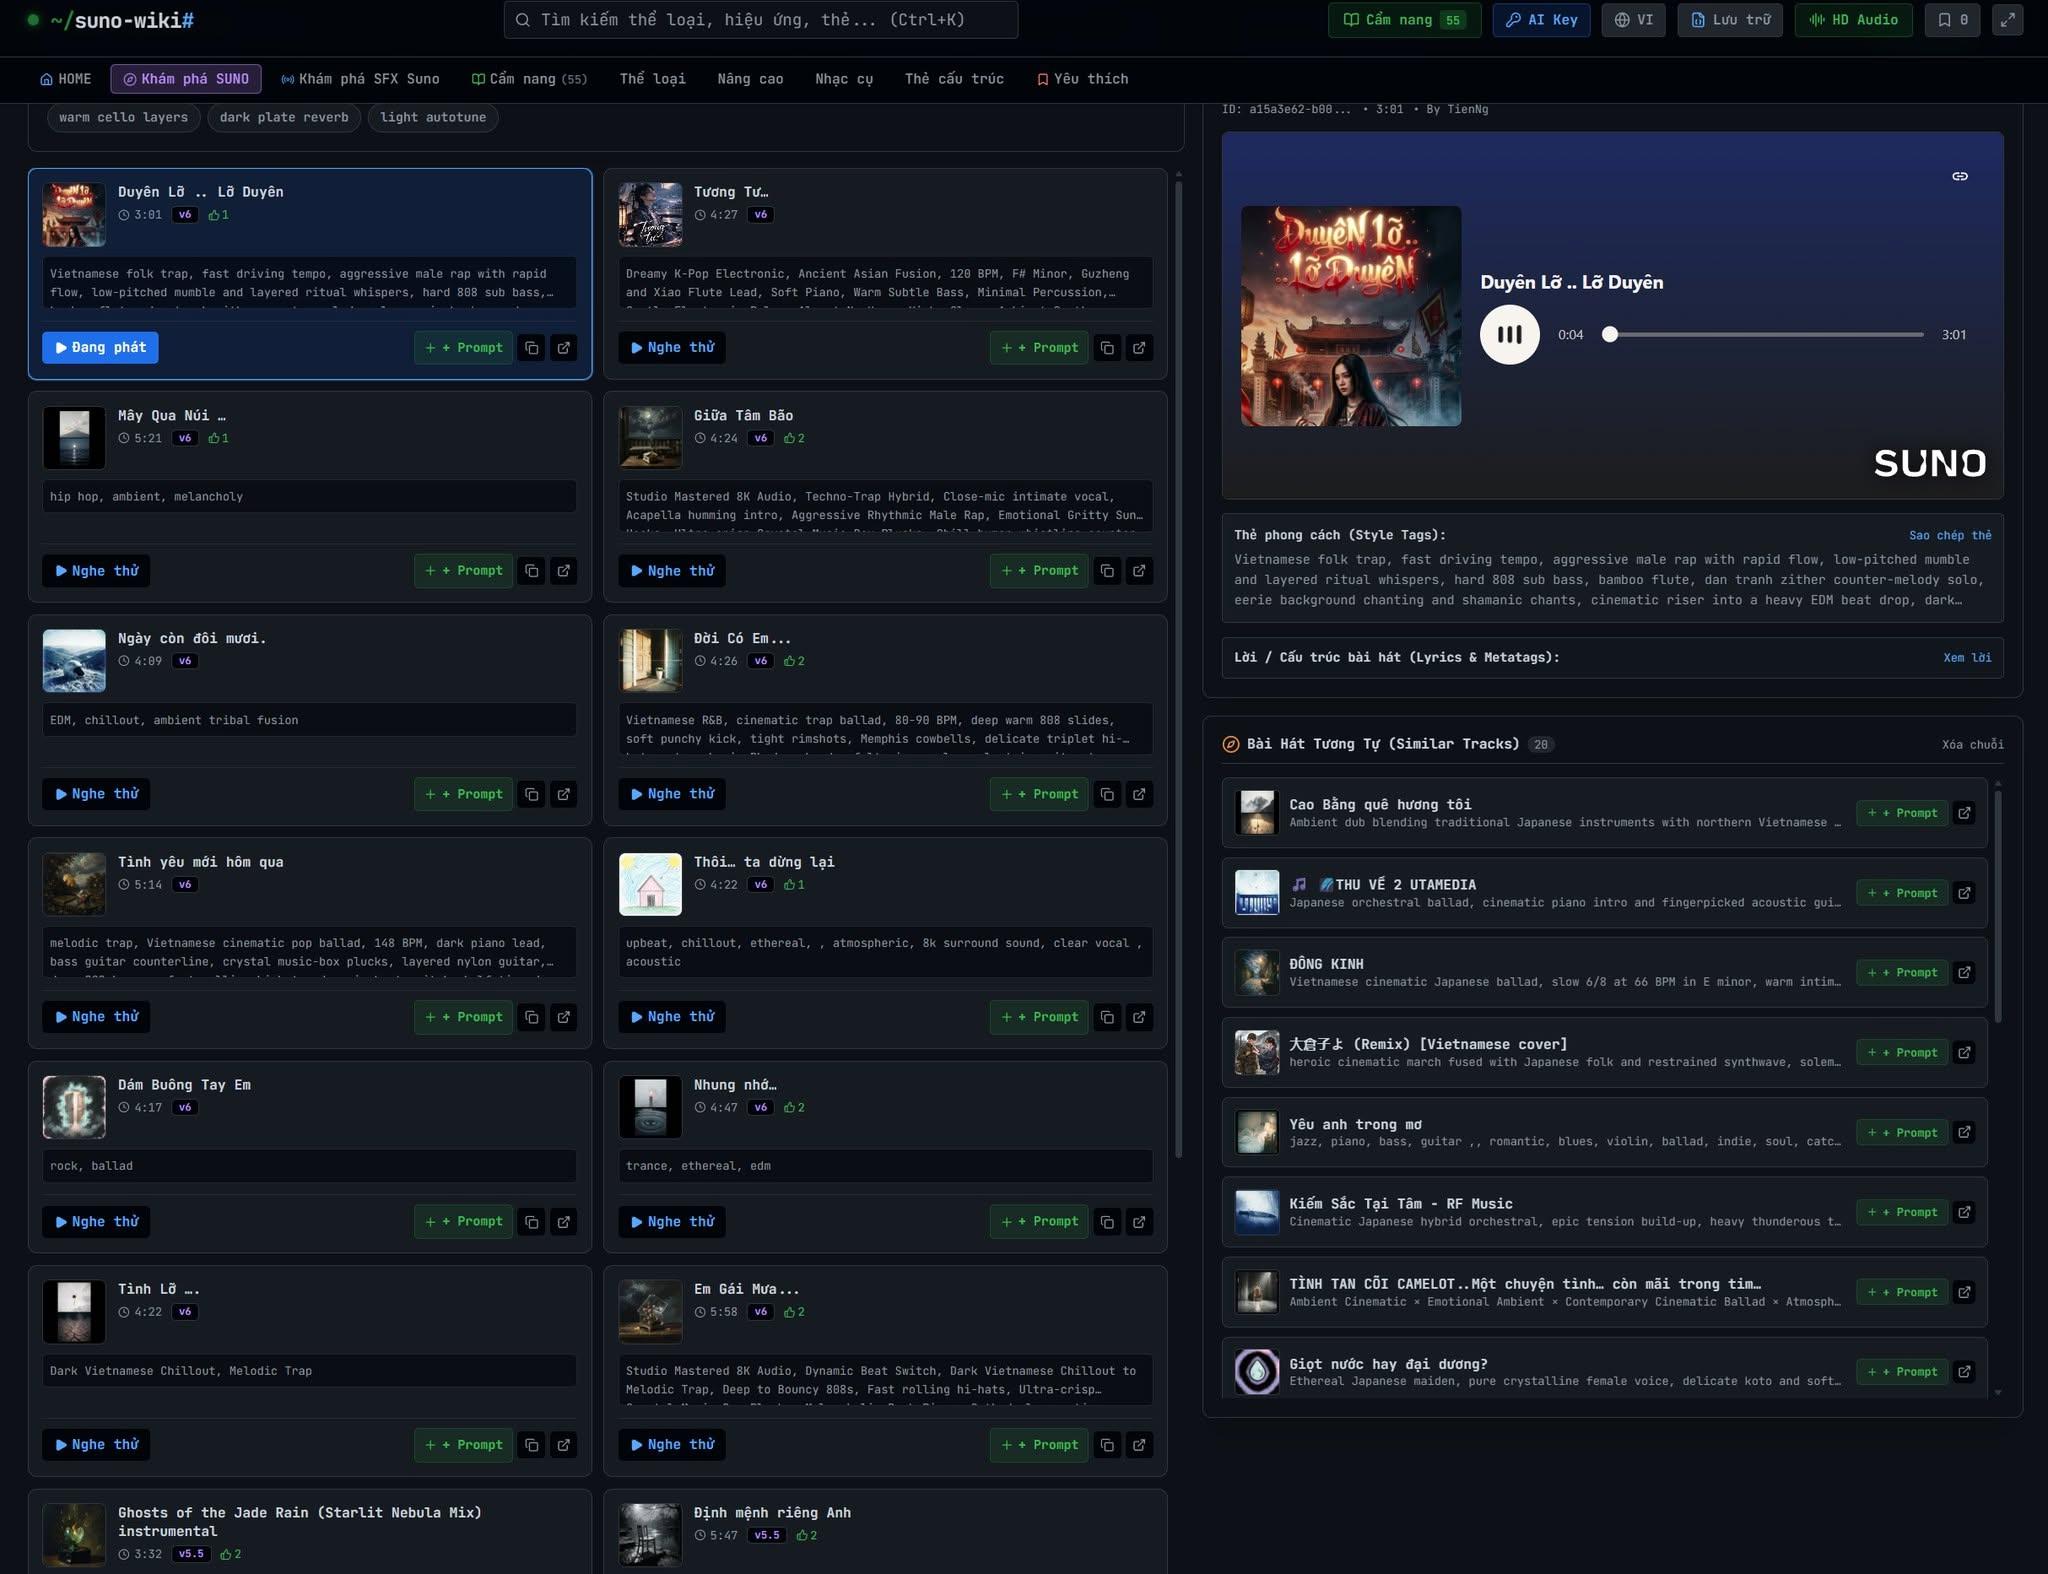Switch to Nâng cao tab

coord(750,79)
